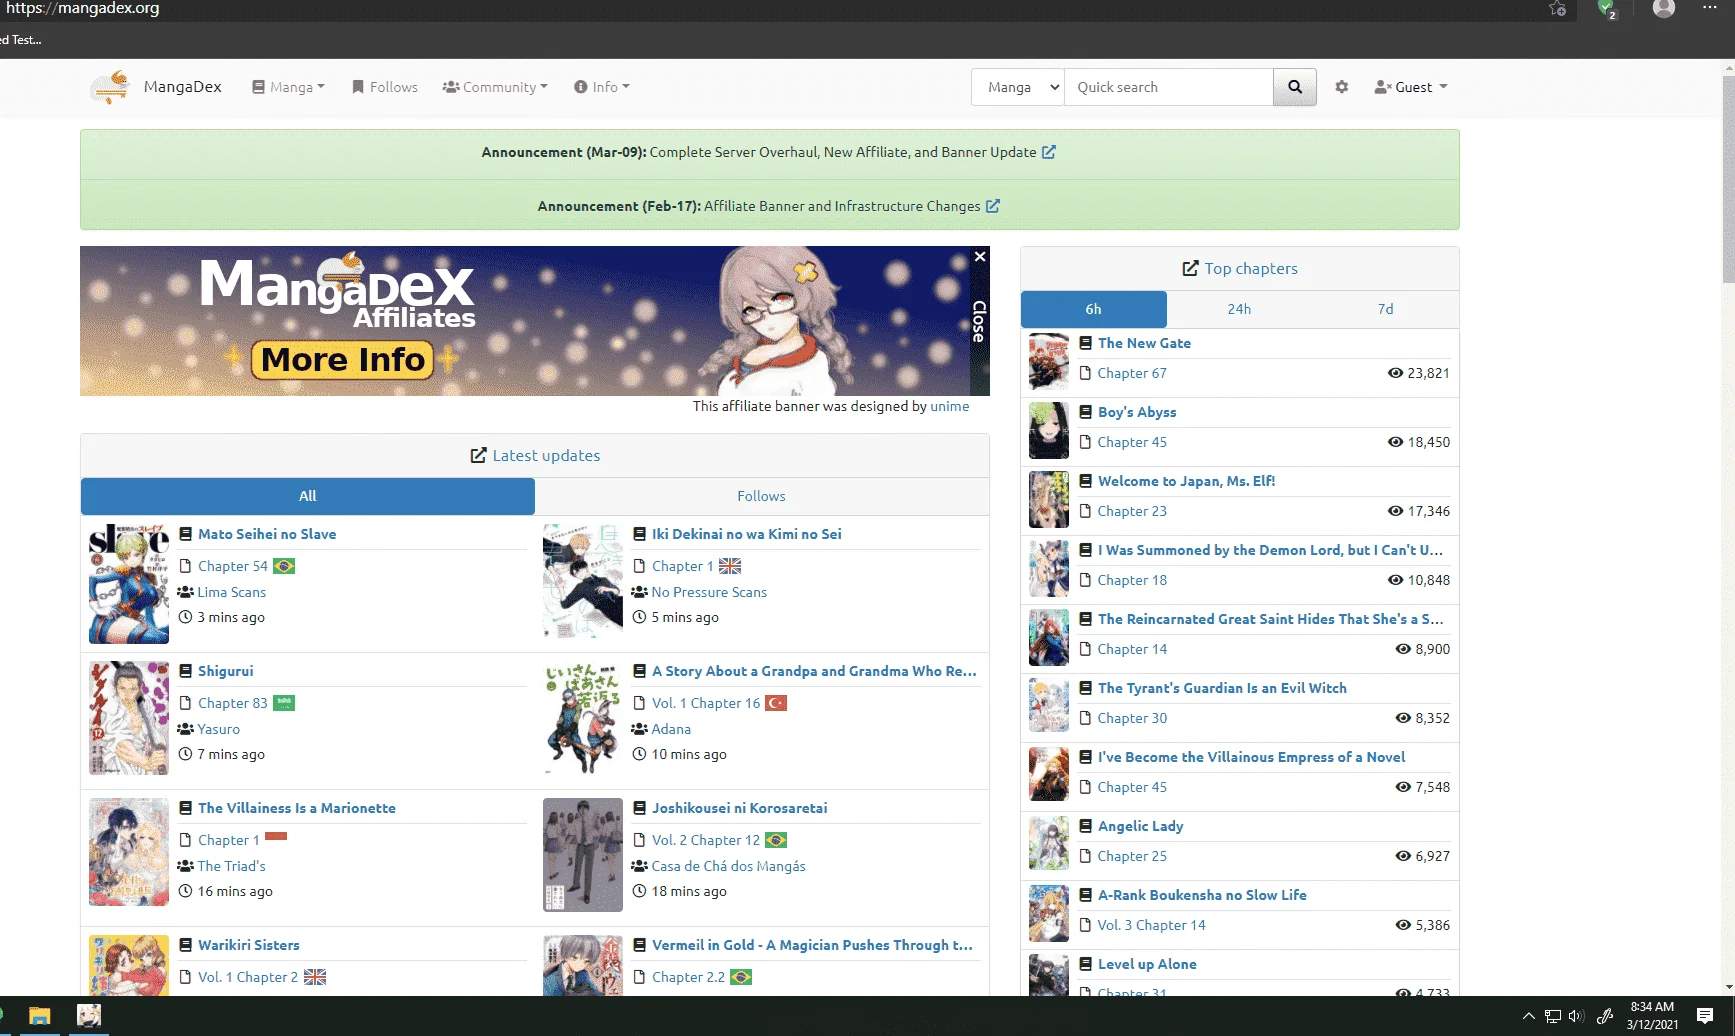1735x1036 pixels.
Task: Click More Info on affiliates banner
Action: coord(343,359)
